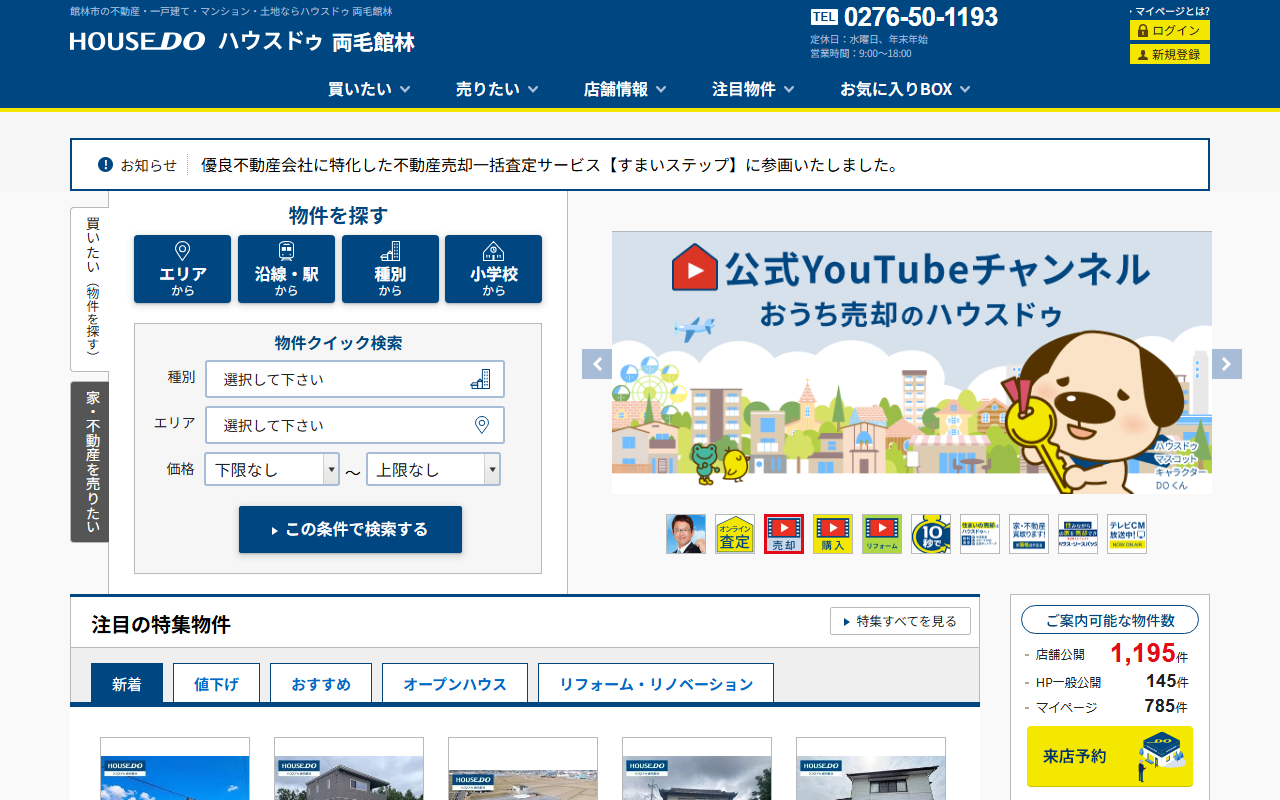Go to previous banner slide arrow

[x=597, y=364]
